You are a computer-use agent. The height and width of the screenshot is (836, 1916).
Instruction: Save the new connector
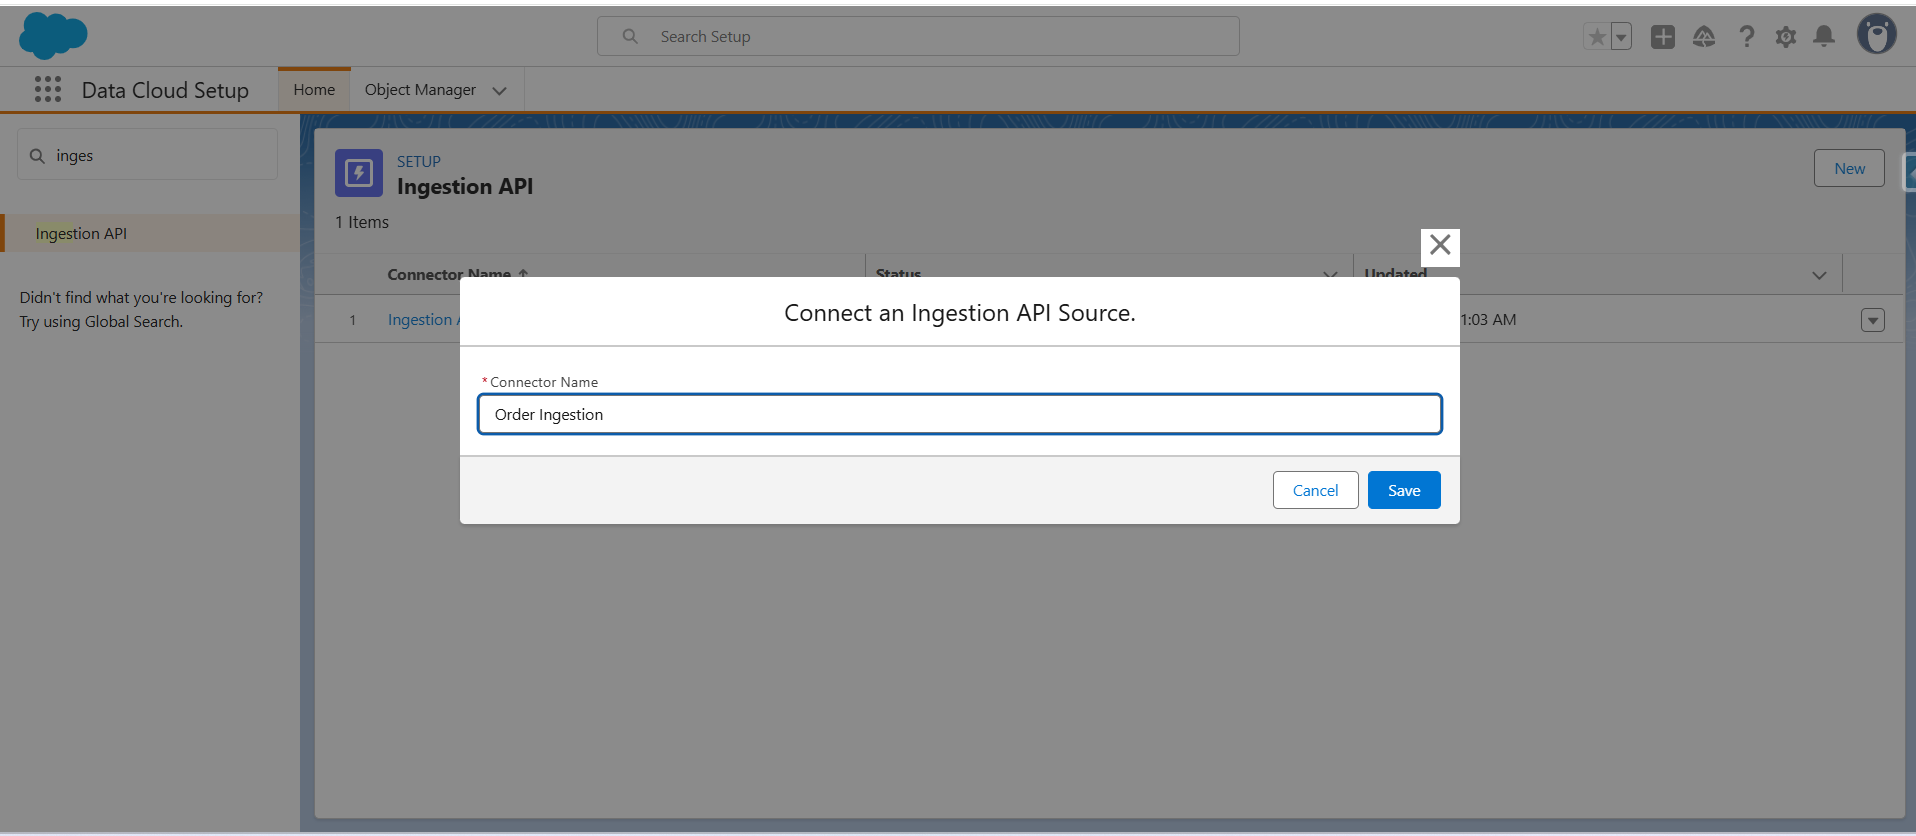[1403, 490]
